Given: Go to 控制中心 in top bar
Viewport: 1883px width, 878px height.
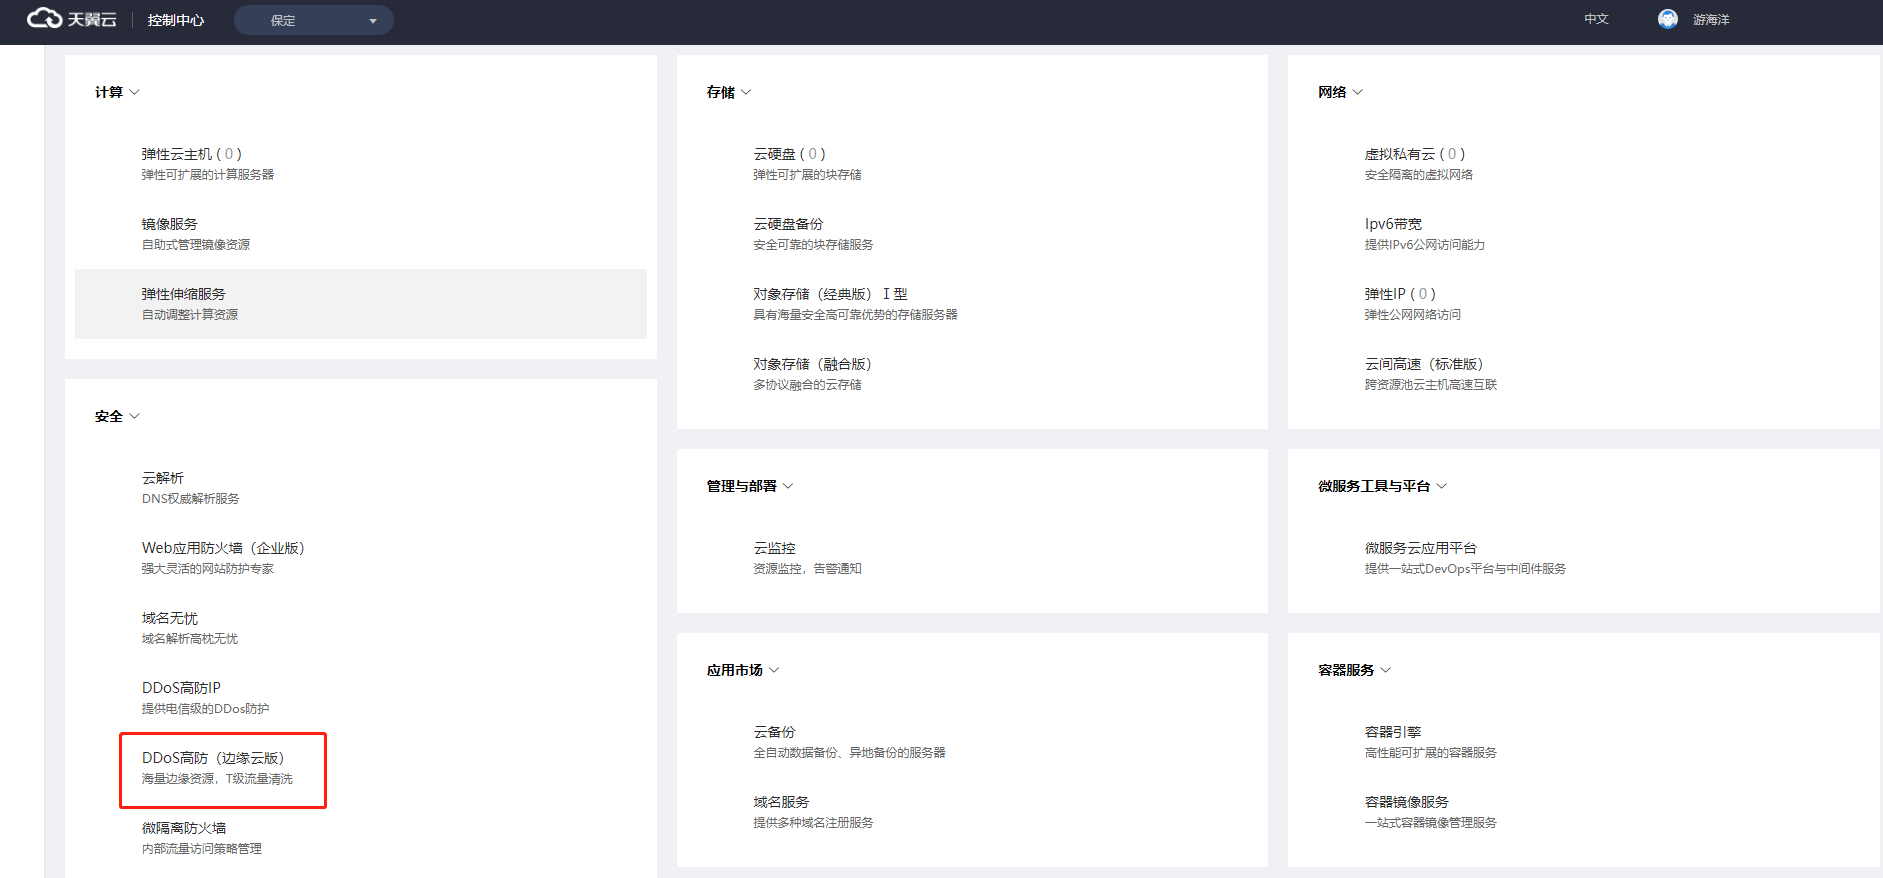Looking at the screenshot, I should 176,20.
